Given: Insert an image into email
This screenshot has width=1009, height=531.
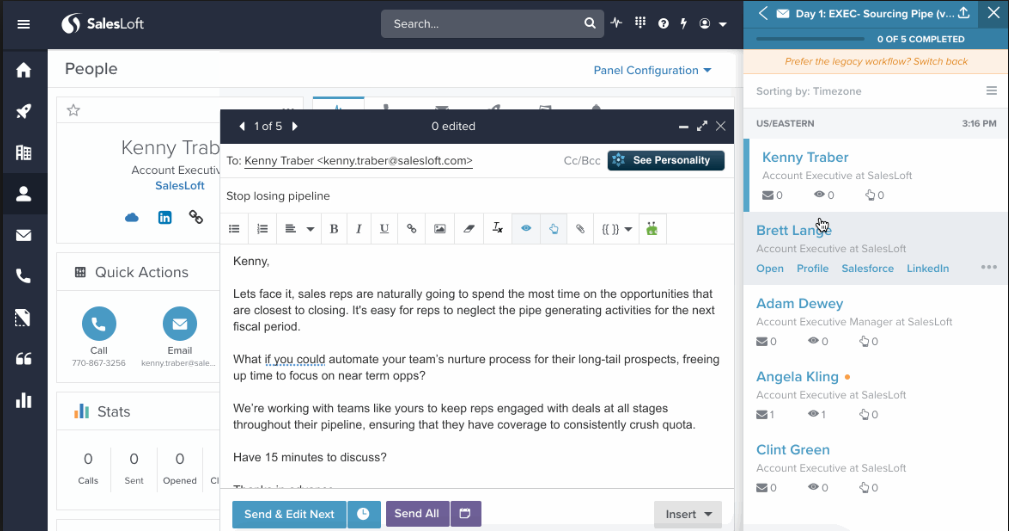Looking at the screenshot, I should pos(440,228).
